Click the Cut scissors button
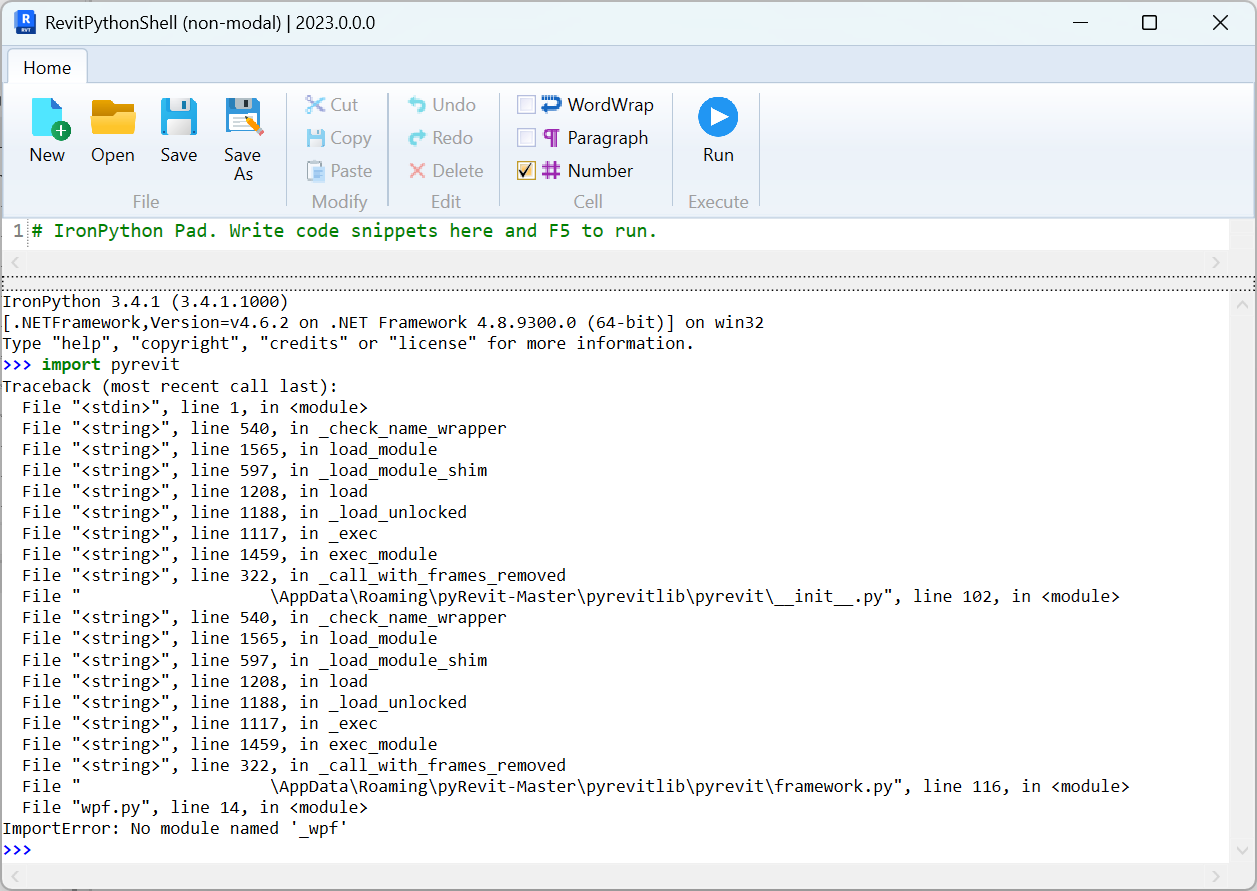1257x891 pixels. (x=331, y=105)
